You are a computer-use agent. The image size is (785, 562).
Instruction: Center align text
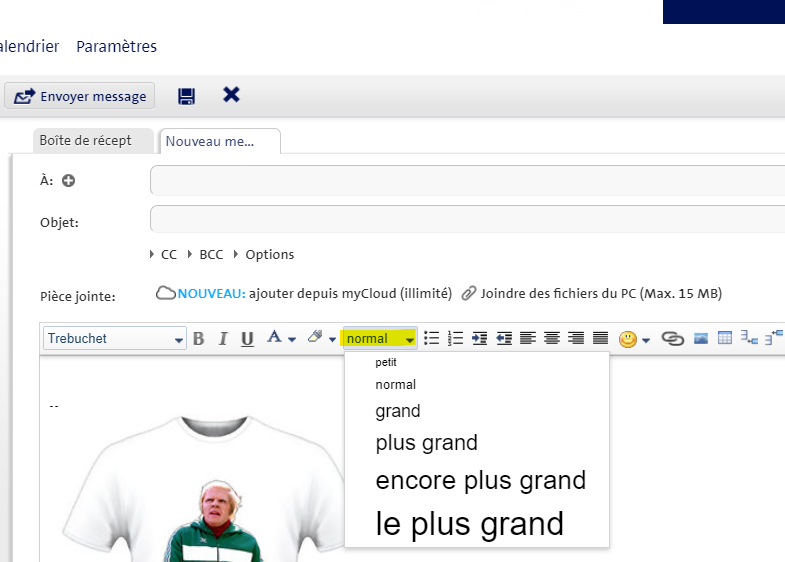(552, 338)
